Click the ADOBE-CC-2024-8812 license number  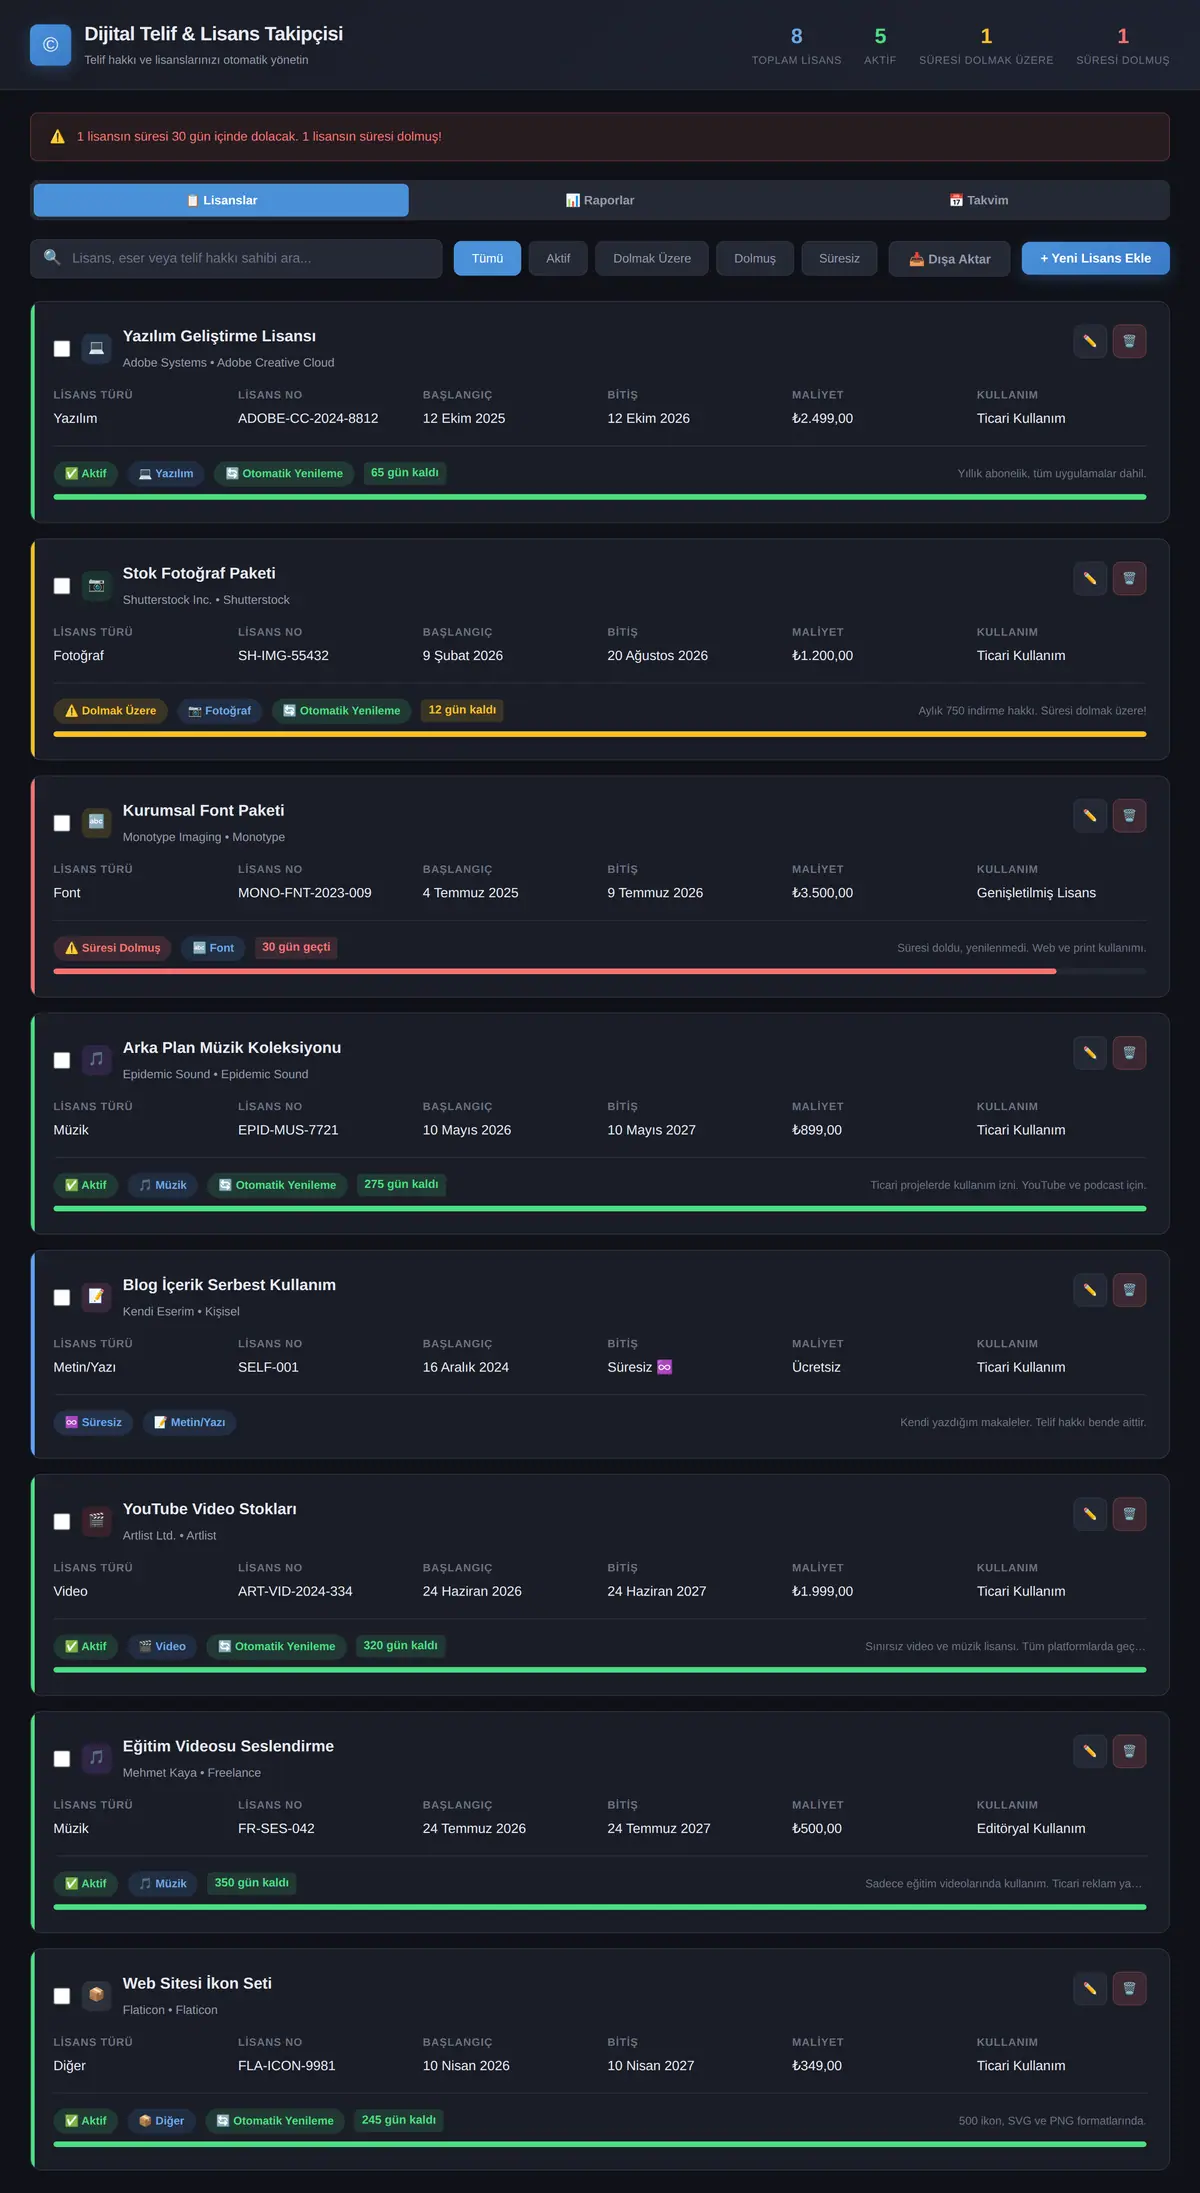(x=308, y=418)
